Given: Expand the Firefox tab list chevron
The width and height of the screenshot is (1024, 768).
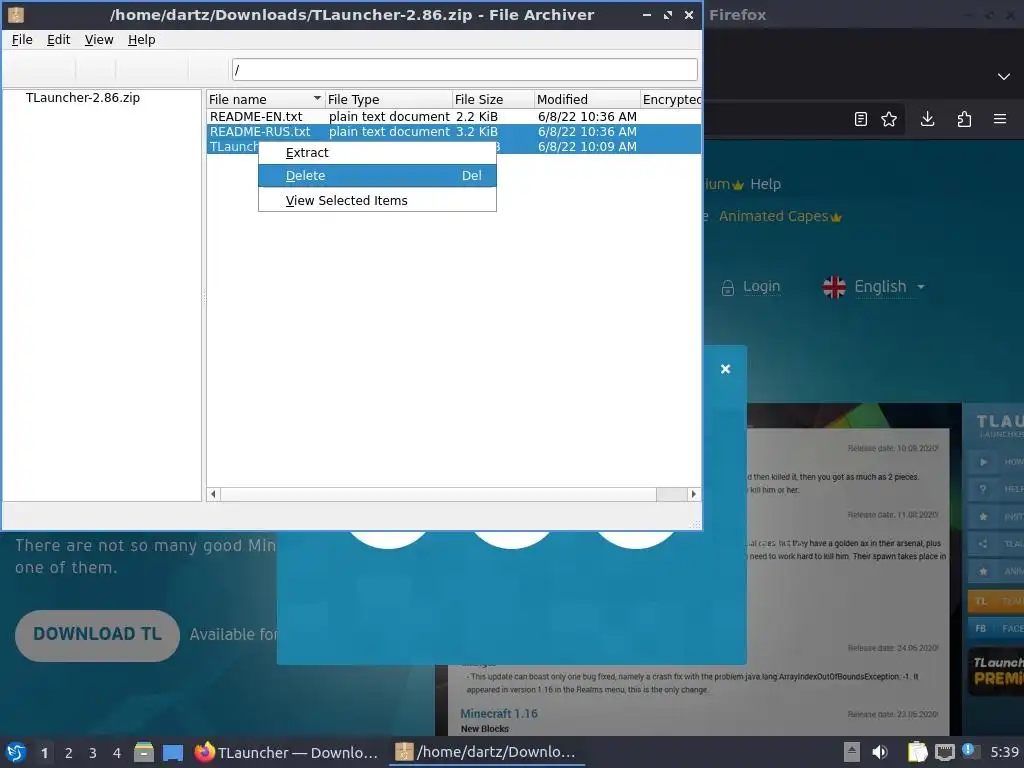Looking at the screenshot, I should 1004,77.
